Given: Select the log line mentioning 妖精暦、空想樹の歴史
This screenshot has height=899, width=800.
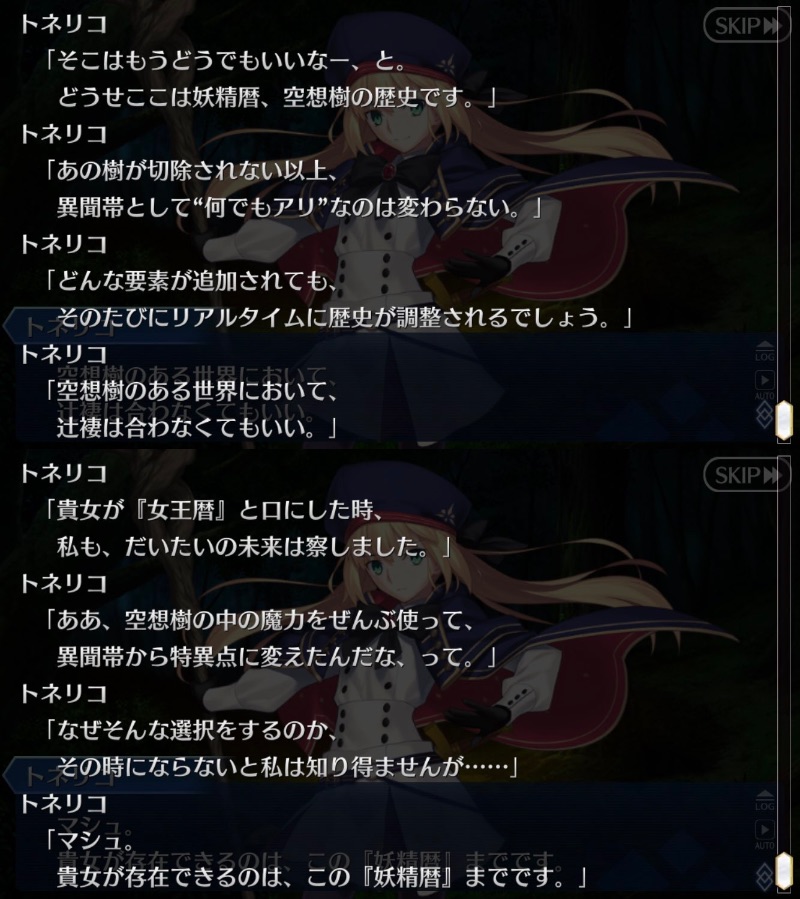Looking at the screenshot, I should click(276, 97).
